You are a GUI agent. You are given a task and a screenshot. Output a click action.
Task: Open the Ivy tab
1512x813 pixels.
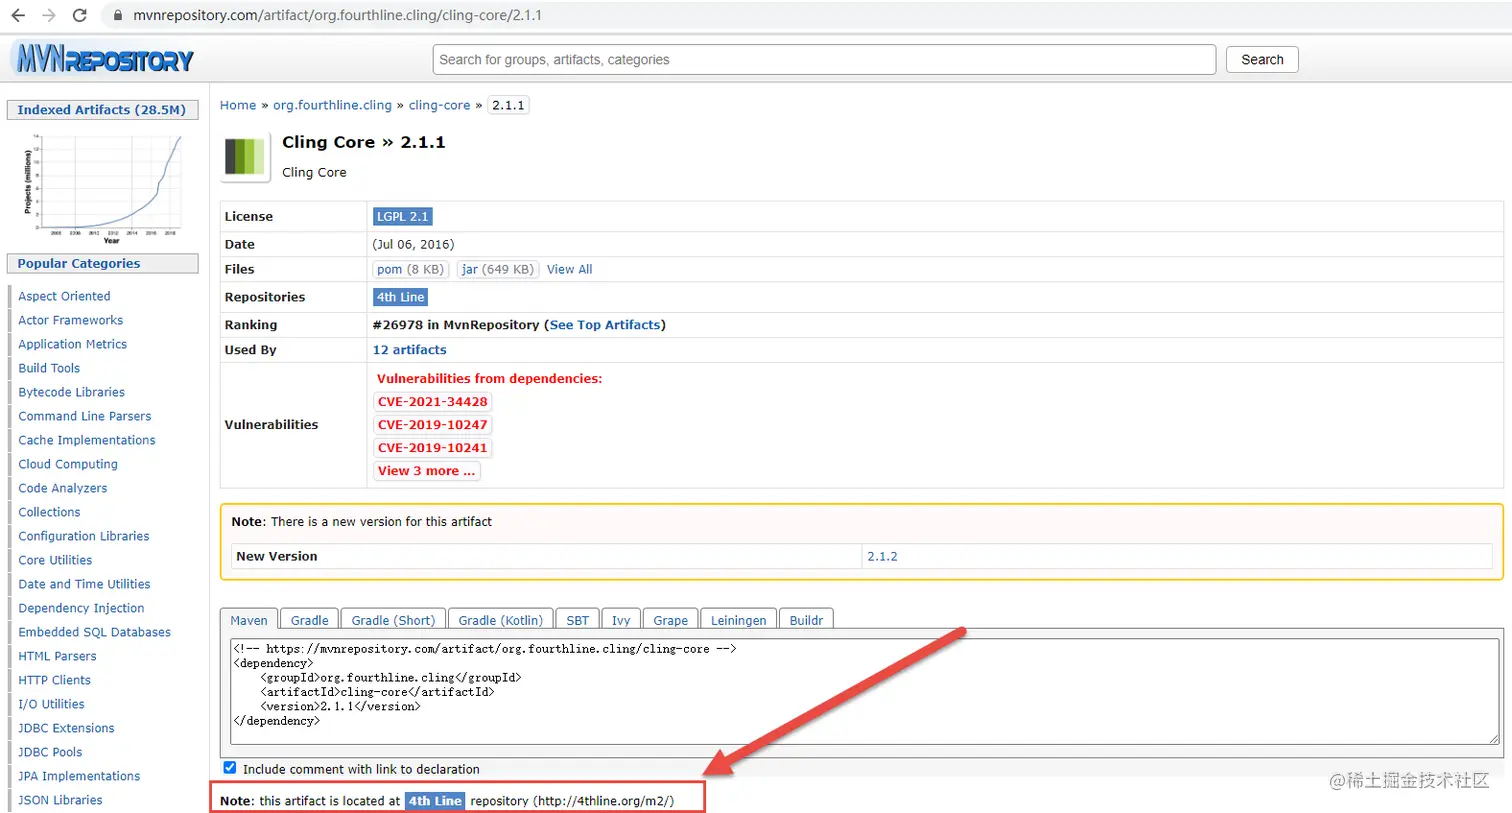click(621, 620)
